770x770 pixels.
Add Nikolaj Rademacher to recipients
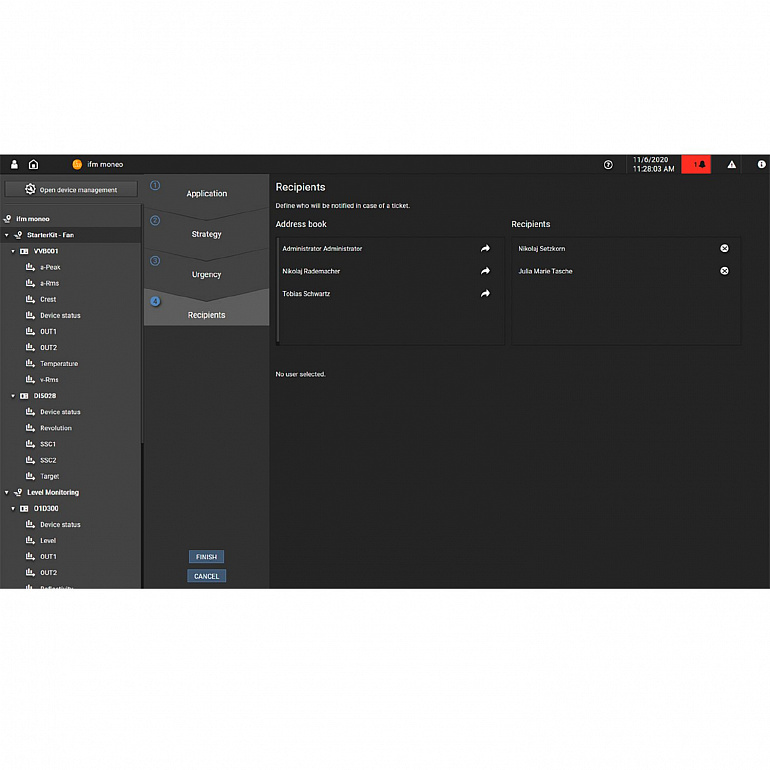[x=485, y=271]
